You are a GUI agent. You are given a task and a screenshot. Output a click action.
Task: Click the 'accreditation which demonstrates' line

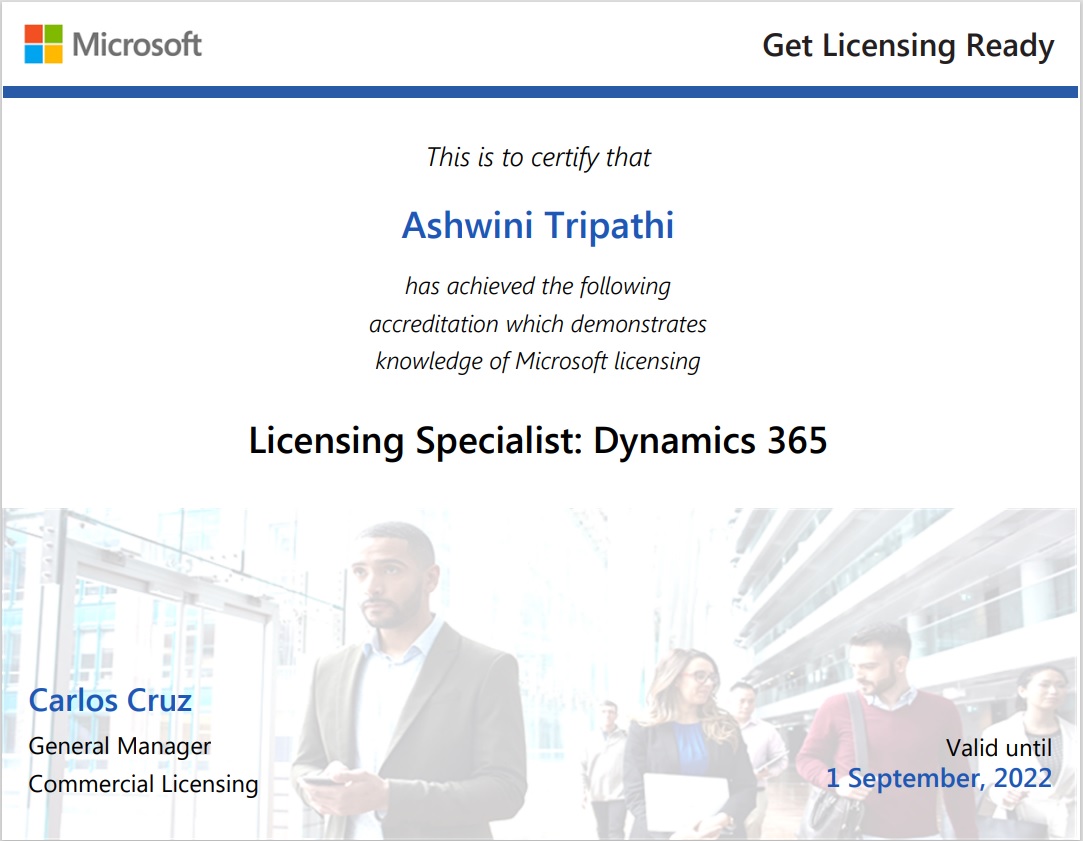click(538, 324)
